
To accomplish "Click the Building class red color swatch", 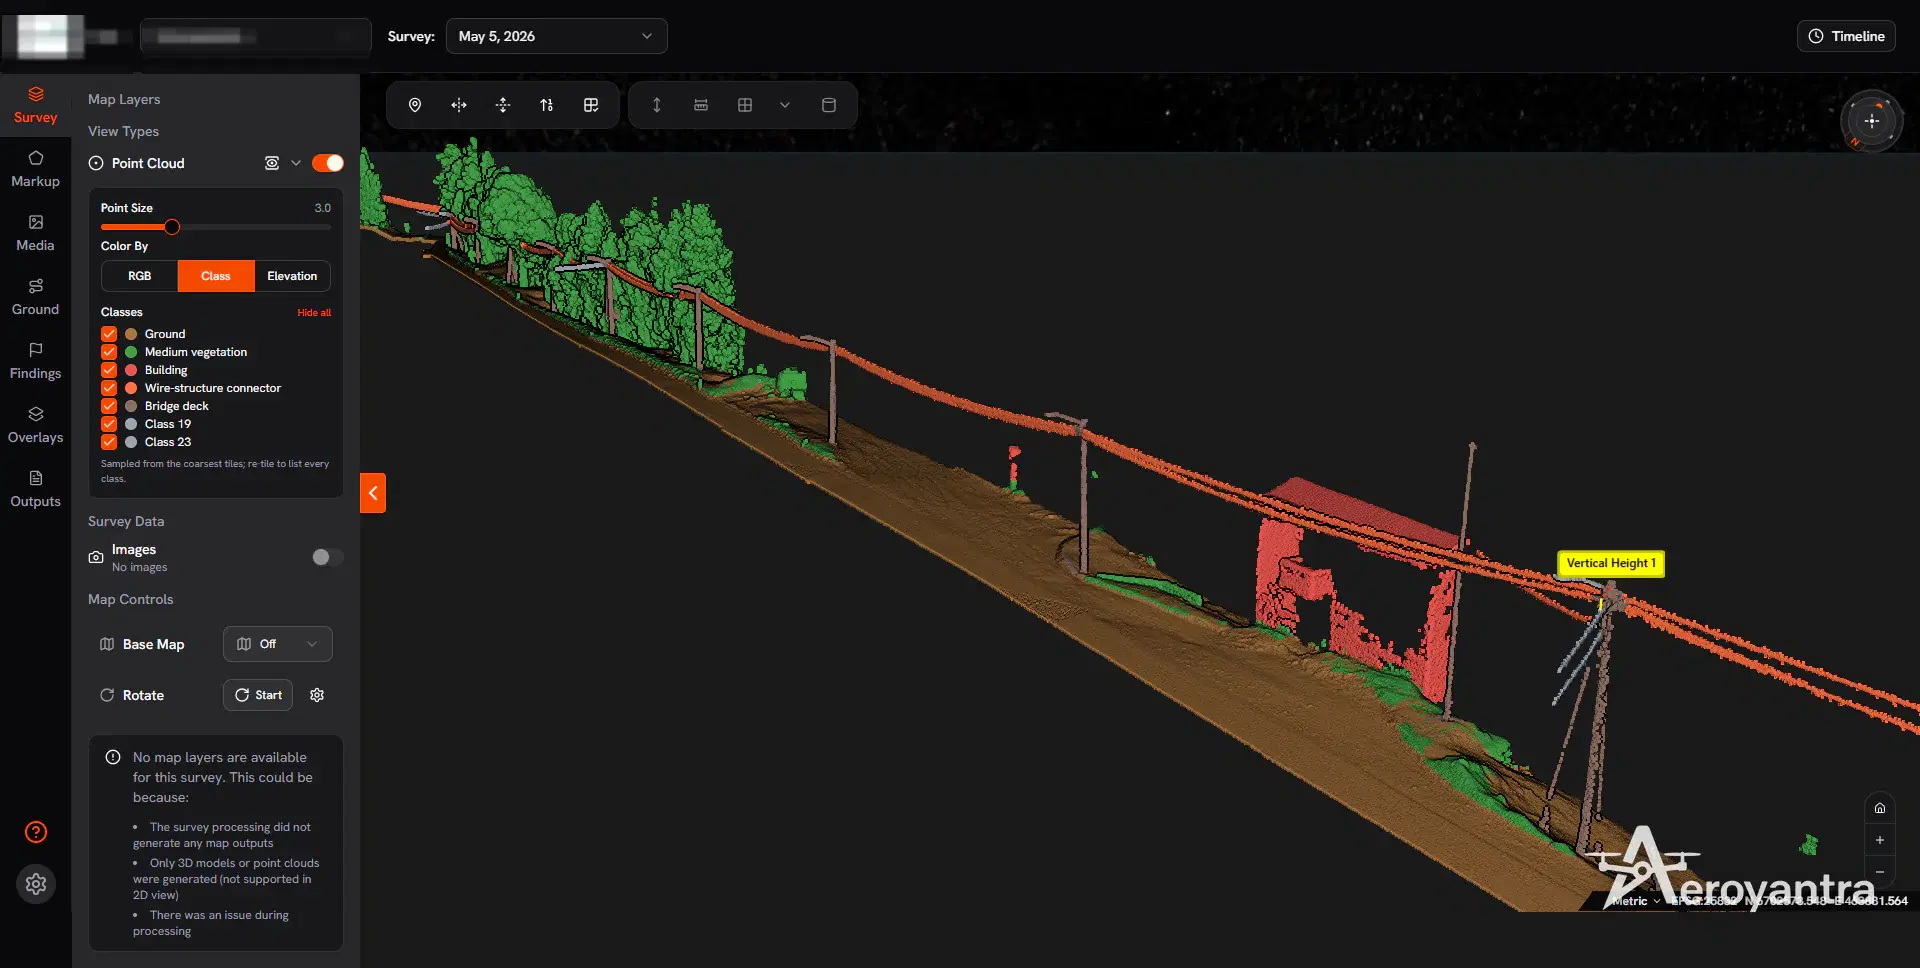I will 131,370.
